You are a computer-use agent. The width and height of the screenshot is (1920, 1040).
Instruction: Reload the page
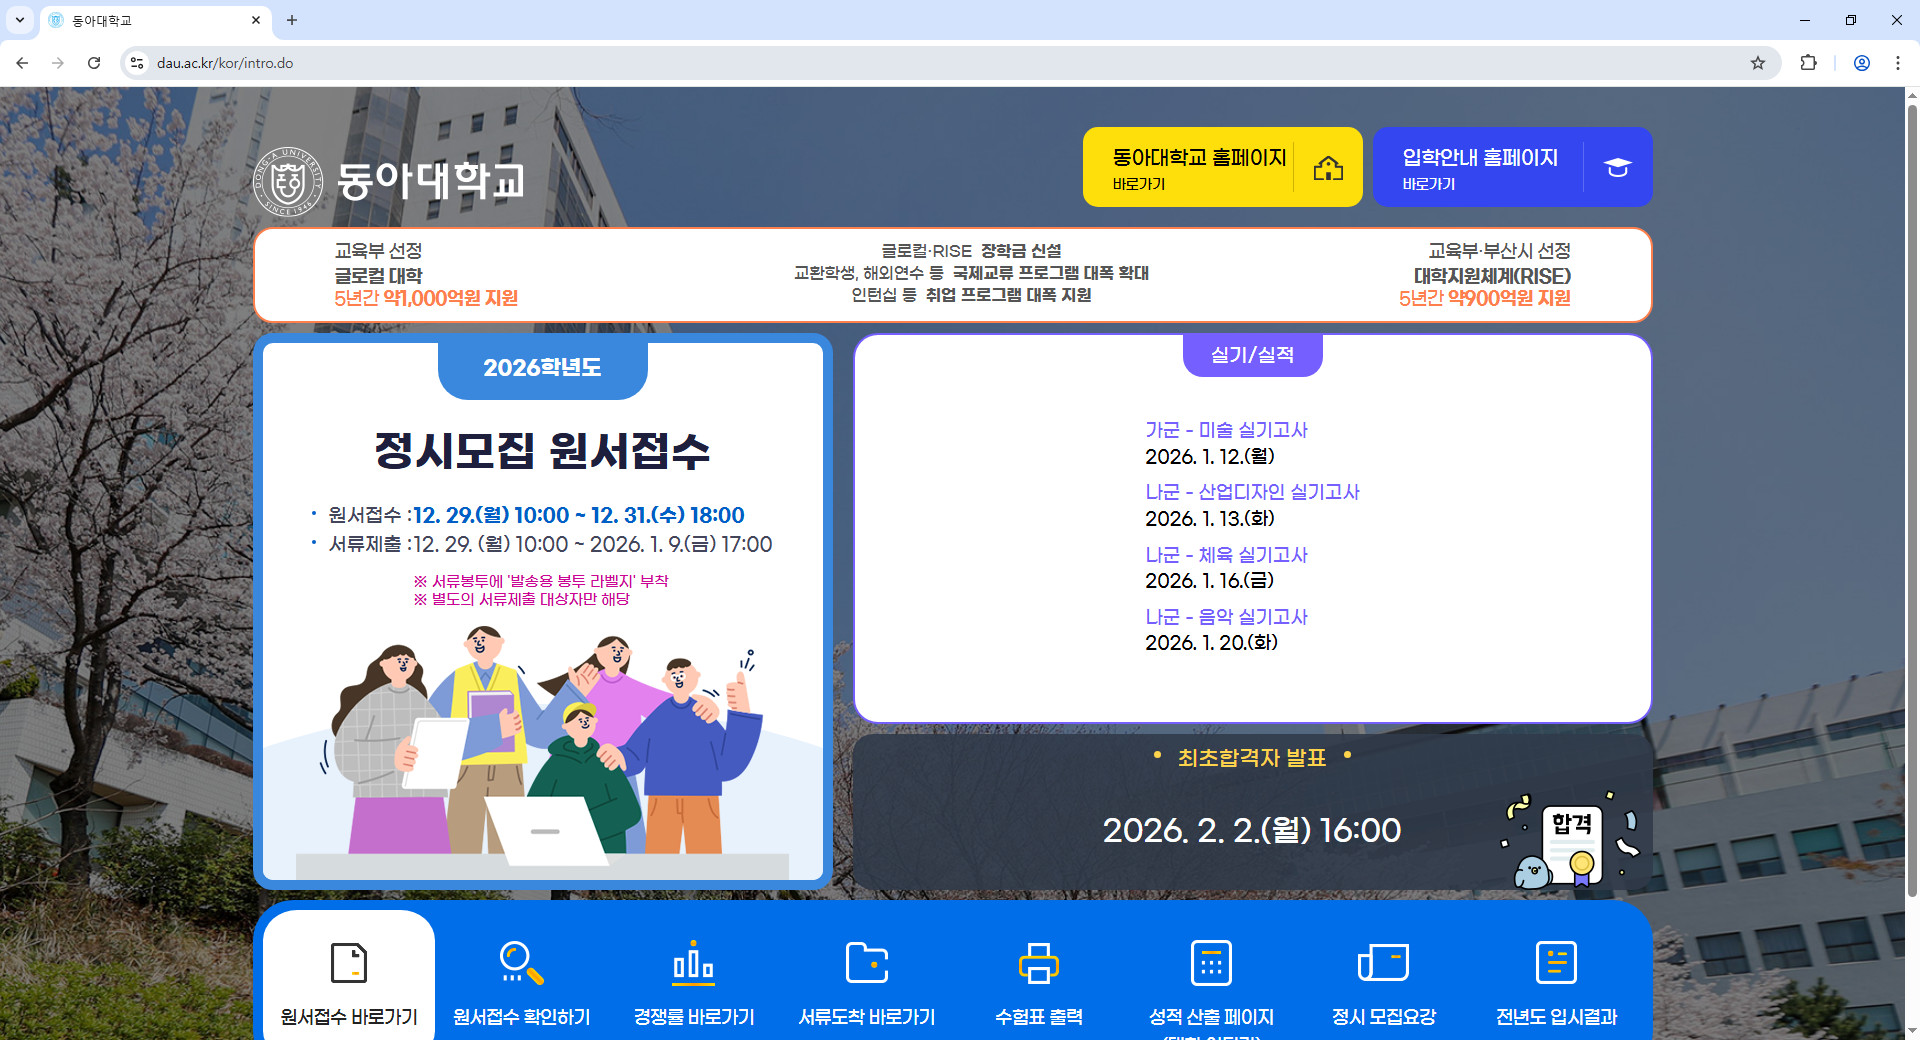pyautogui.click(x=94, y=63)
